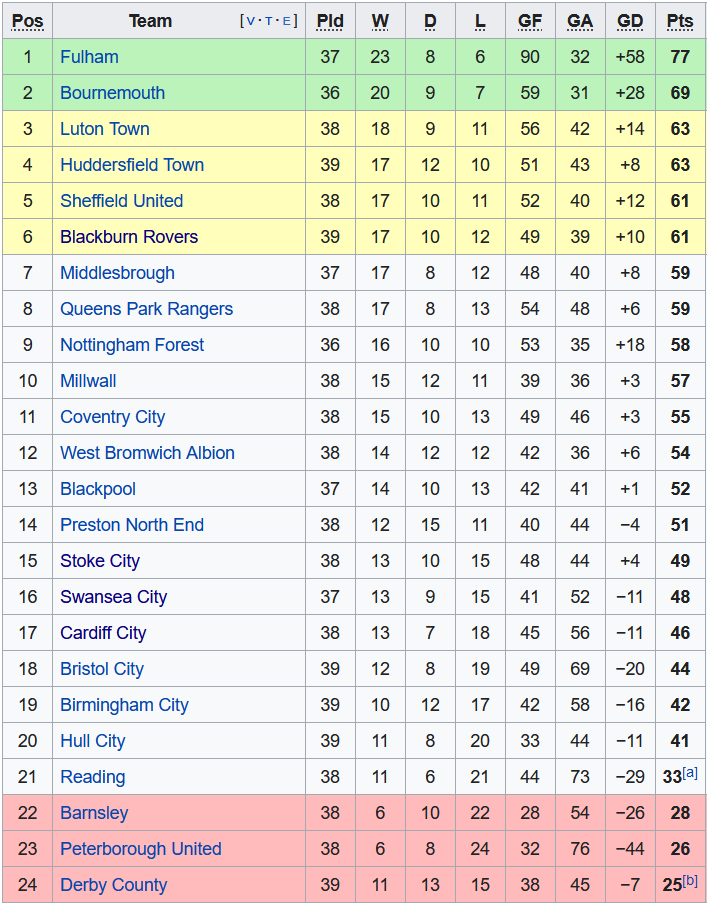
Task: Open the Luton Town link
Action: click(105, 129)
